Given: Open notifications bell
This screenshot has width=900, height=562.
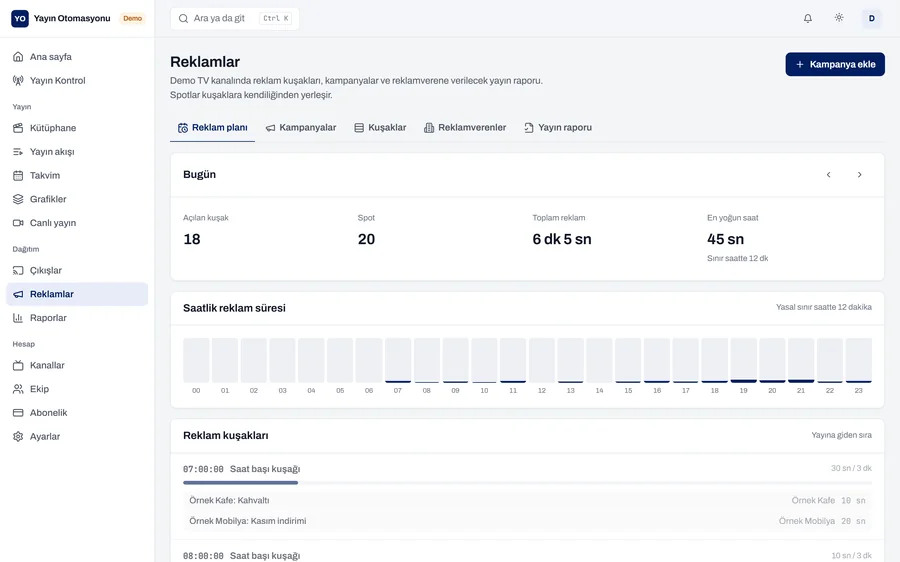Looking at the screenshot, I should 808,18.
